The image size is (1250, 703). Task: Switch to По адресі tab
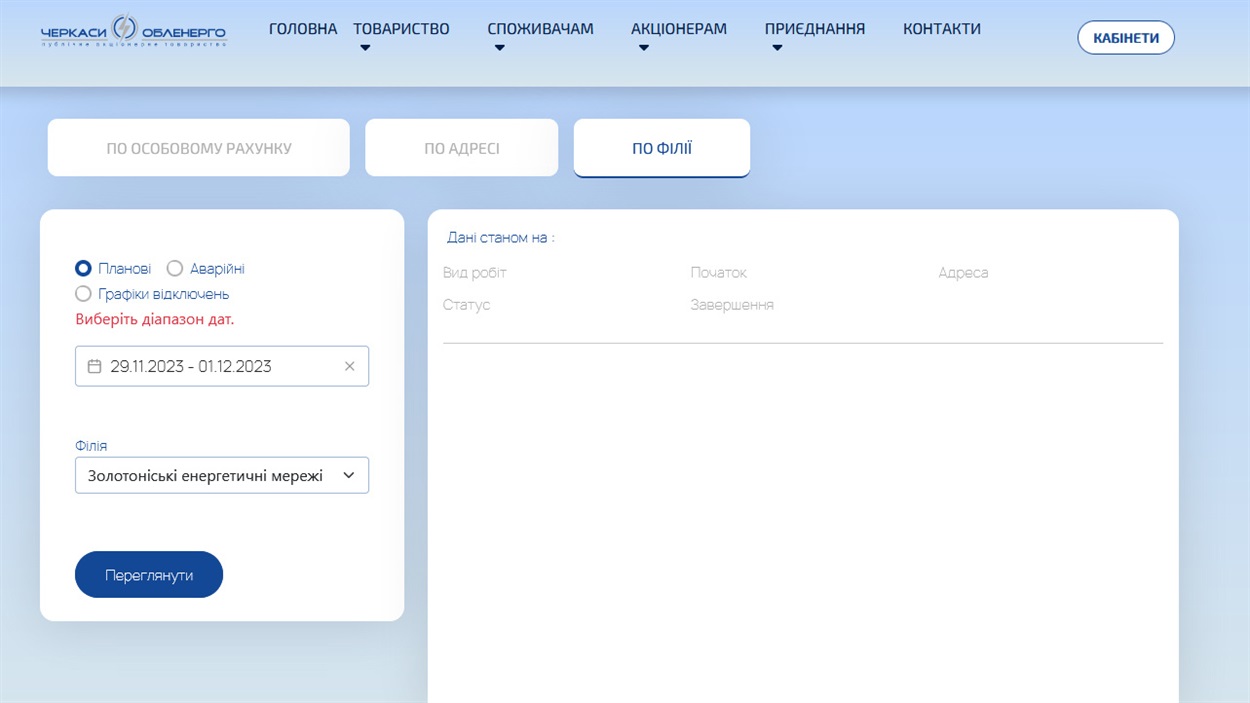[x=461, y=148]
